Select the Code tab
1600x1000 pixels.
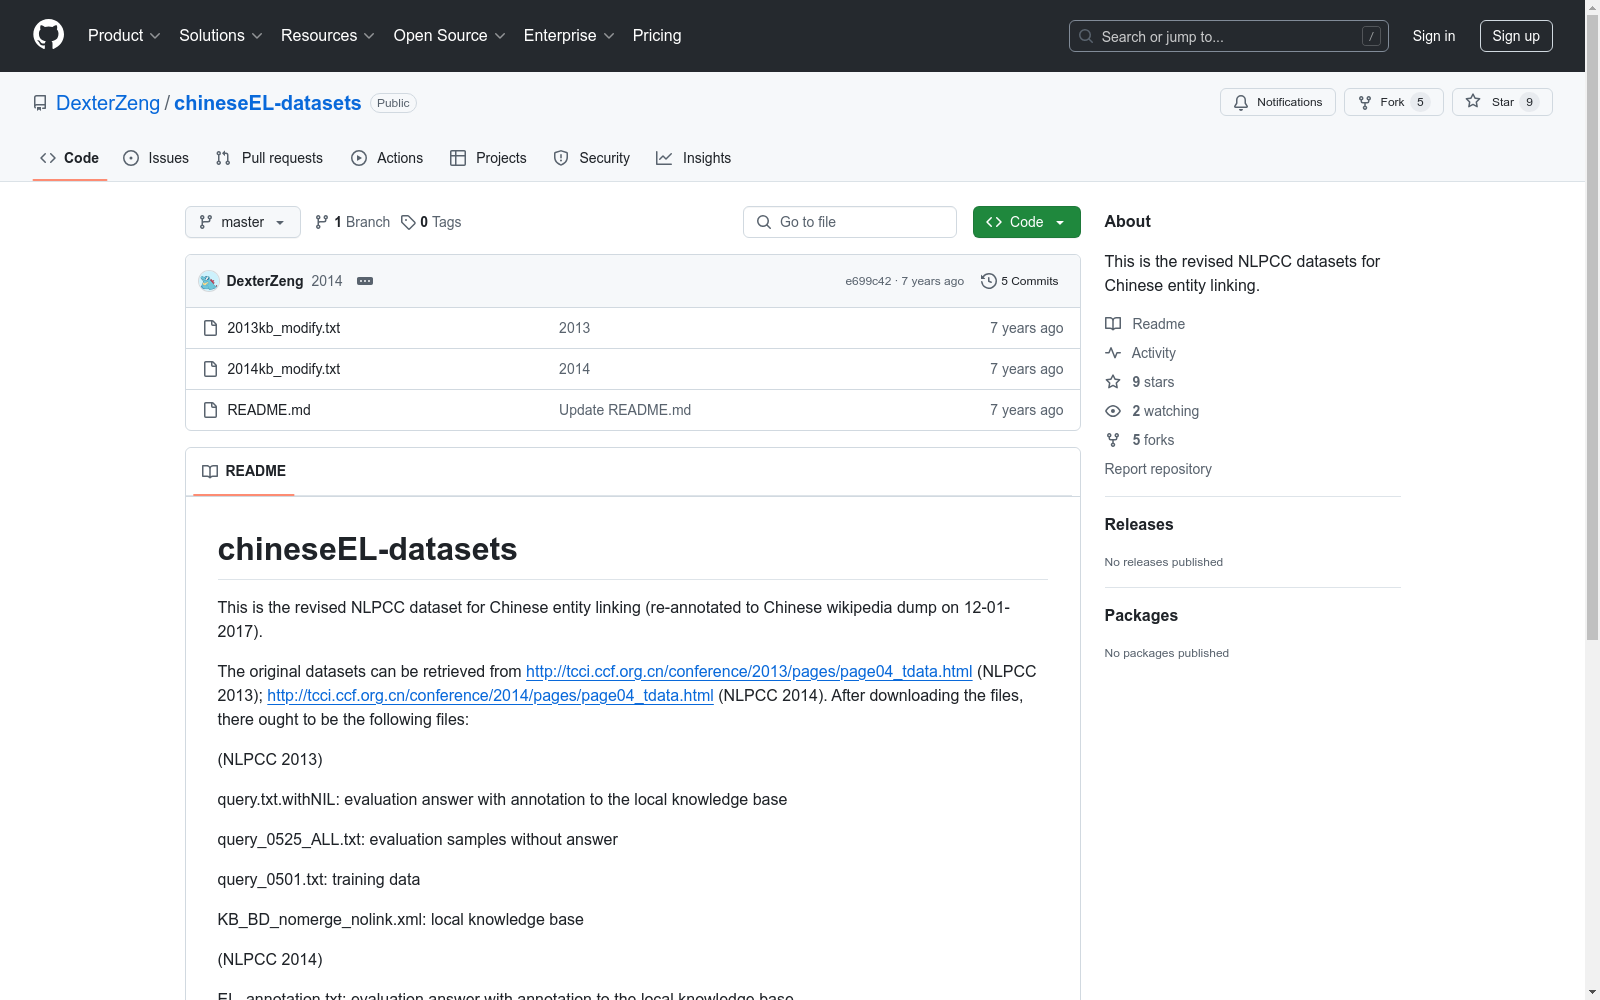click(x=69, y=158)
